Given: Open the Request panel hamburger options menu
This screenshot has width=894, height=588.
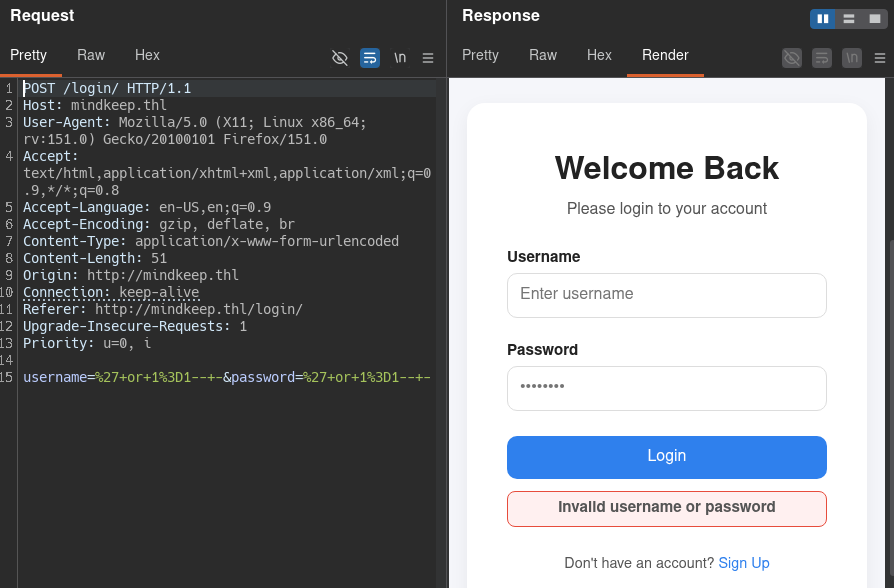Looking at the screenshot, I should pos(428,58).
